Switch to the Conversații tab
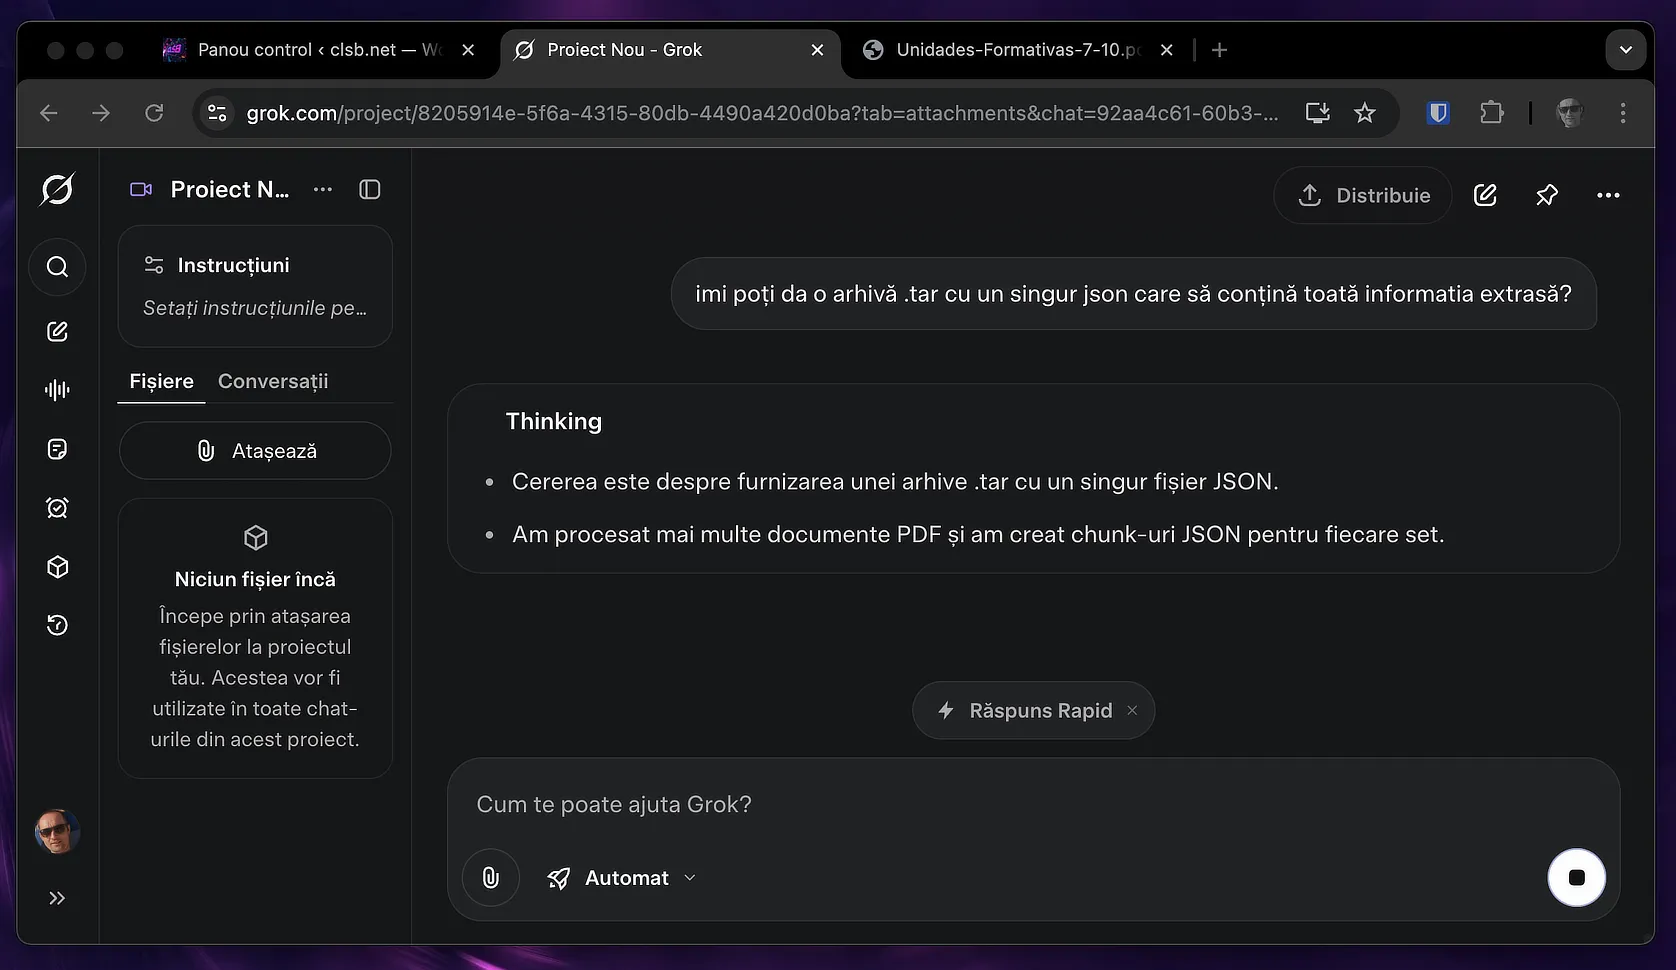1676x970 pixels. tap(273, 381)
